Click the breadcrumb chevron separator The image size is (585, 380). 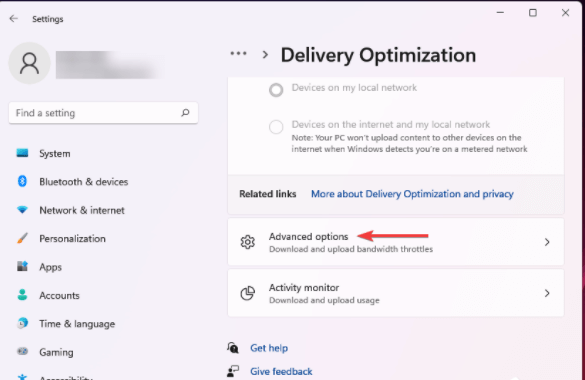pos(265,54)
